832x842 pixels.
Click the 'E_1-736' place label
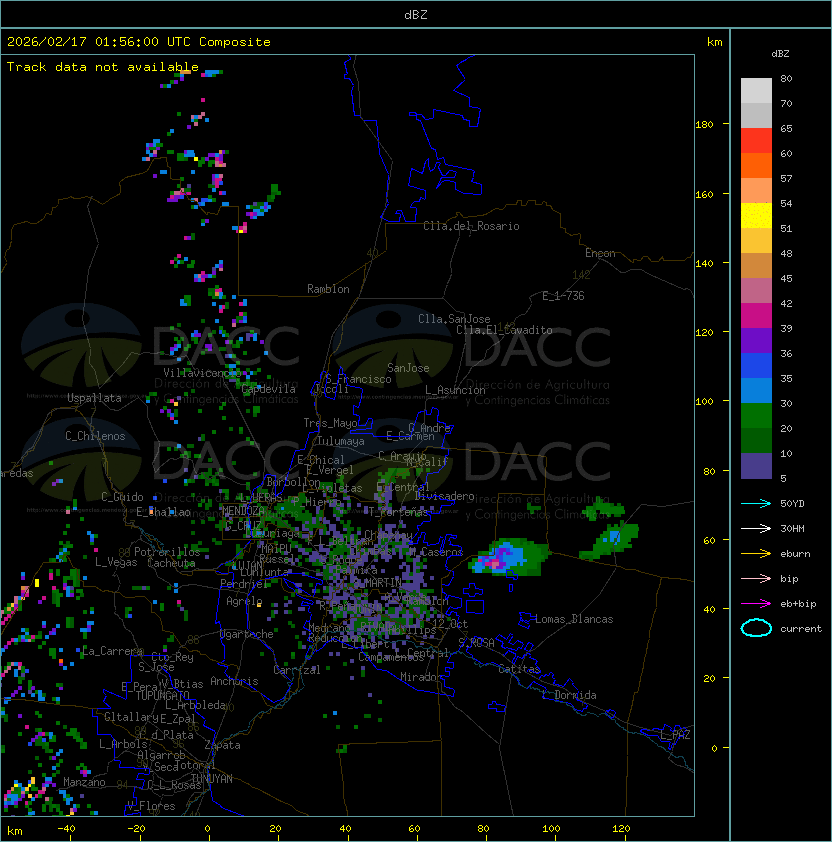563,296
